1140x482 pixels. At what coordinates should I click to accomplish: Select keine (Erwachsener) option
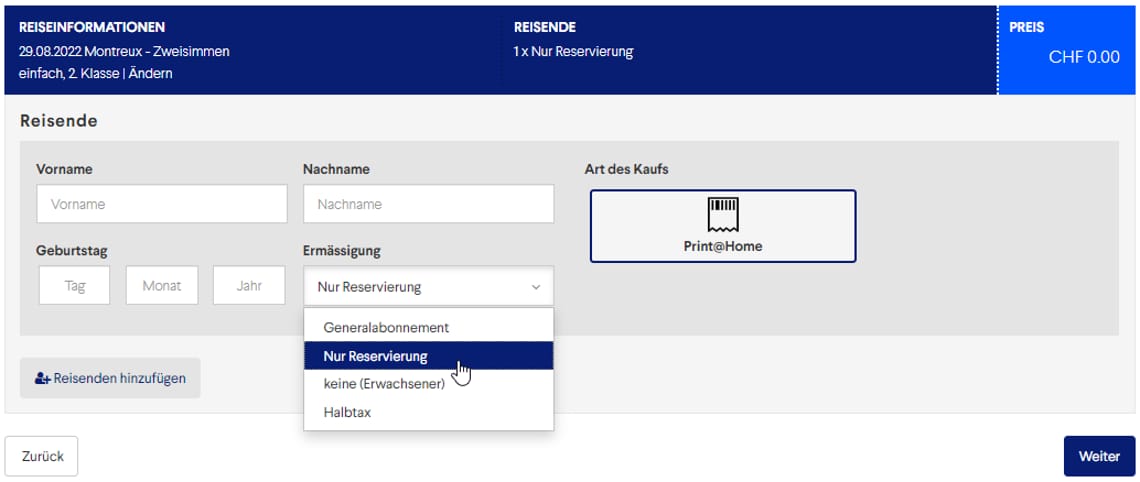tap(384, 384)
